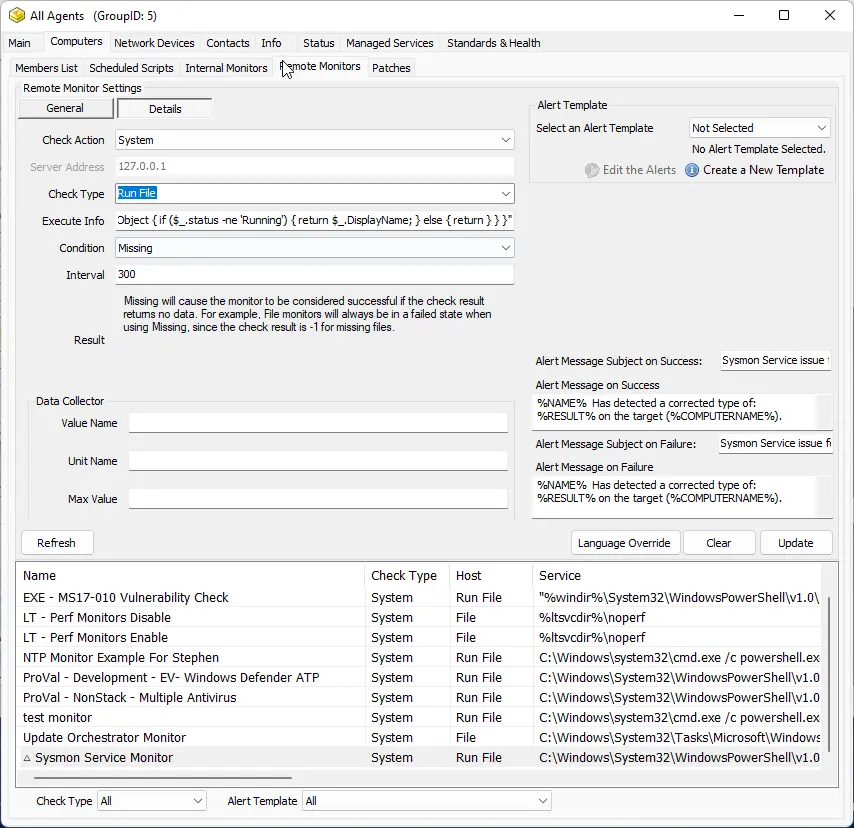Image resolution: width=854 pixels, height=828 pixels.
Task: Click the Execute Info field
Action: point(314,220)
